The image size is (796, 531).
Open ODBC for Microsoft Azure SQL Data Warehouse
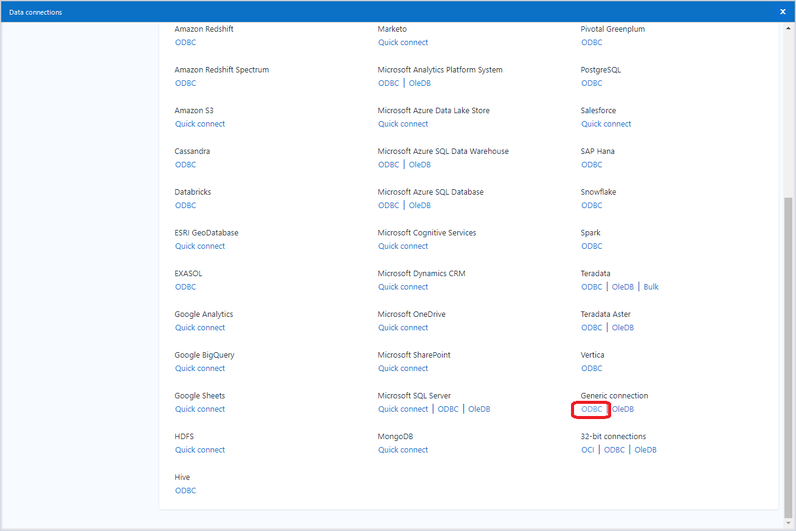point(388,164)
